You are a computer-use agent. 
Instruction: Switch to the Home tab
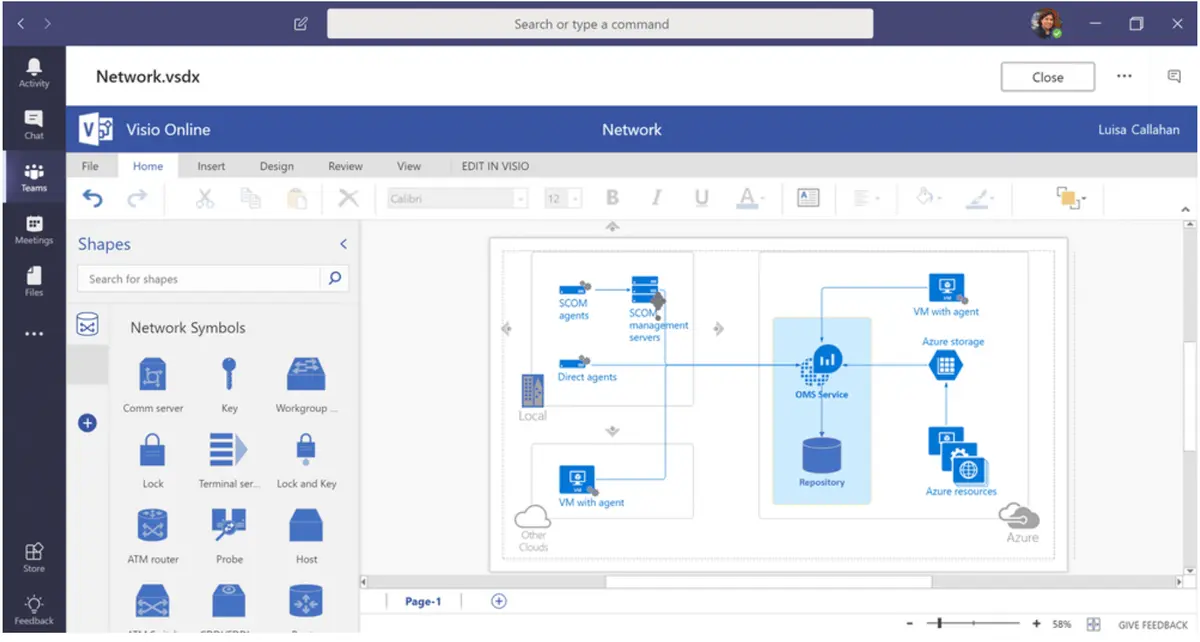click(148, 166)
